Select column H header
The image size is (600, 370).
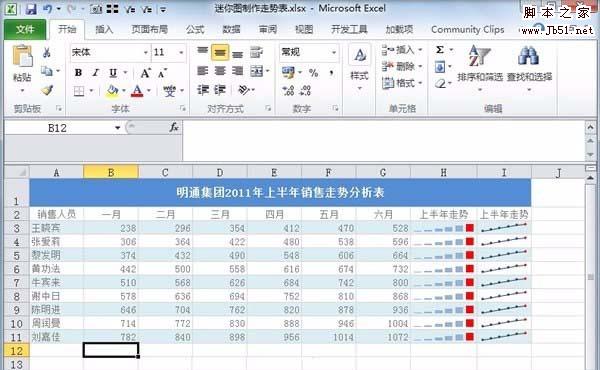point(443,173)
